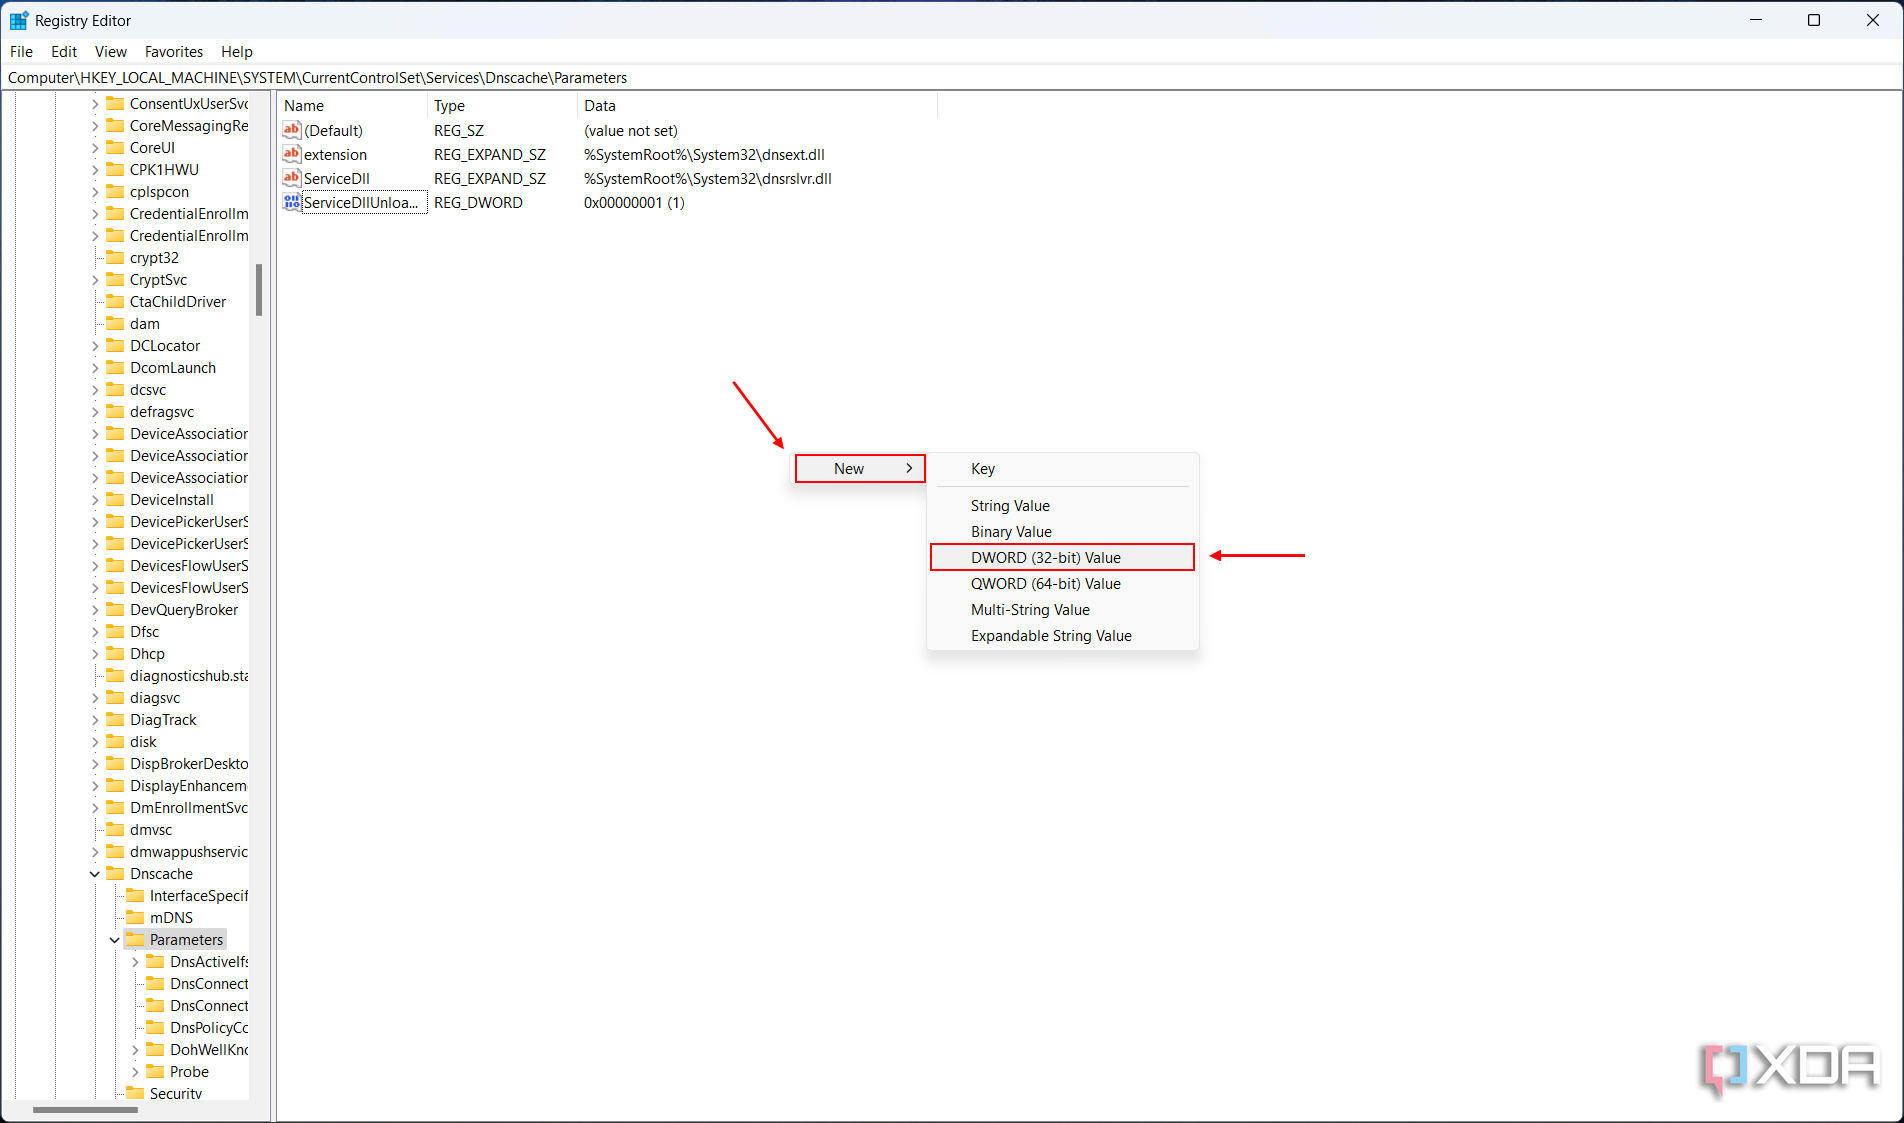
Task: Click the Dhcp folder icon
Action: coord(115,653)
